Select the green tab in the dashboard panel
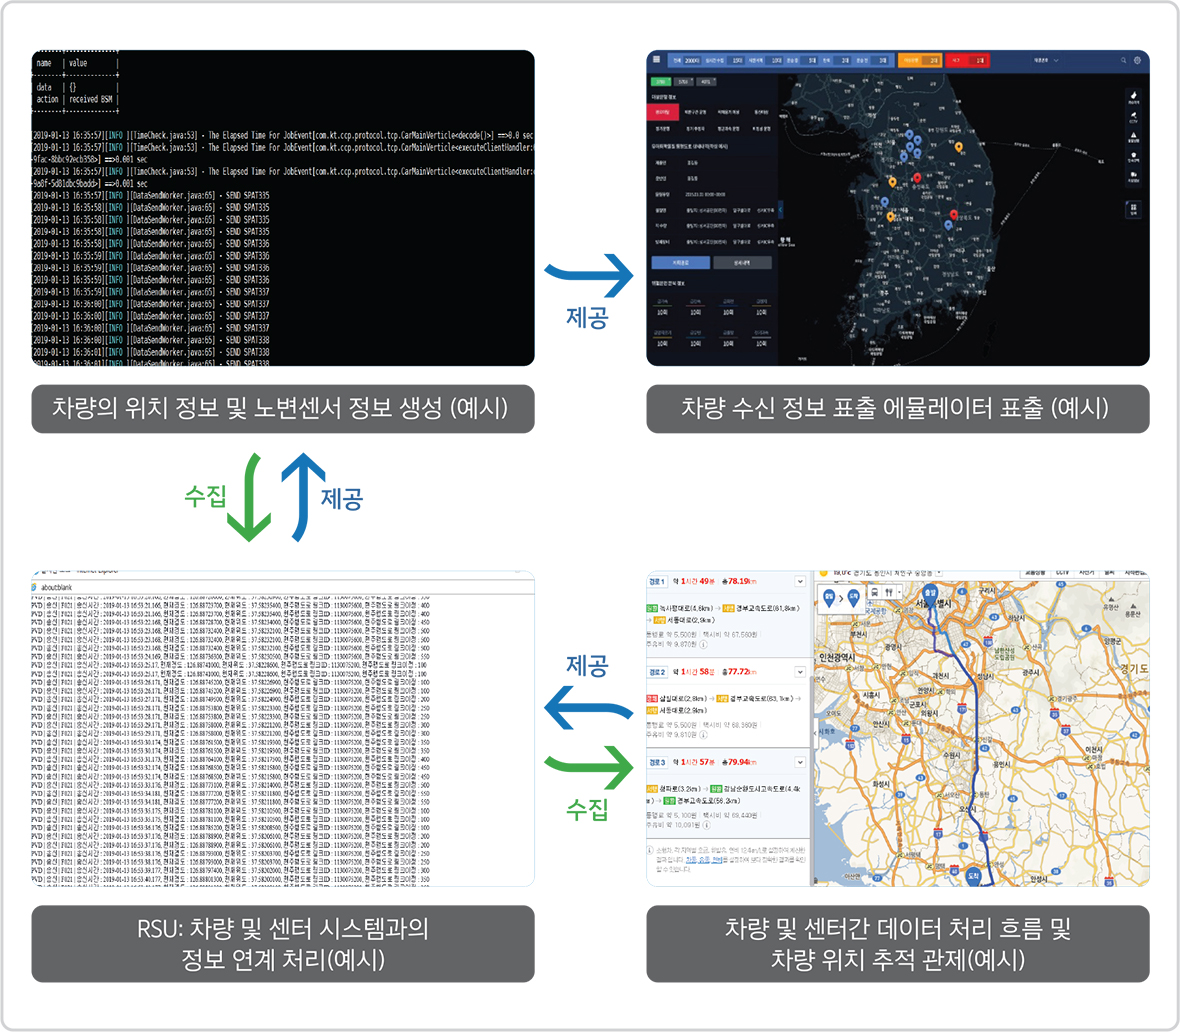 click(x=660, y=81)
